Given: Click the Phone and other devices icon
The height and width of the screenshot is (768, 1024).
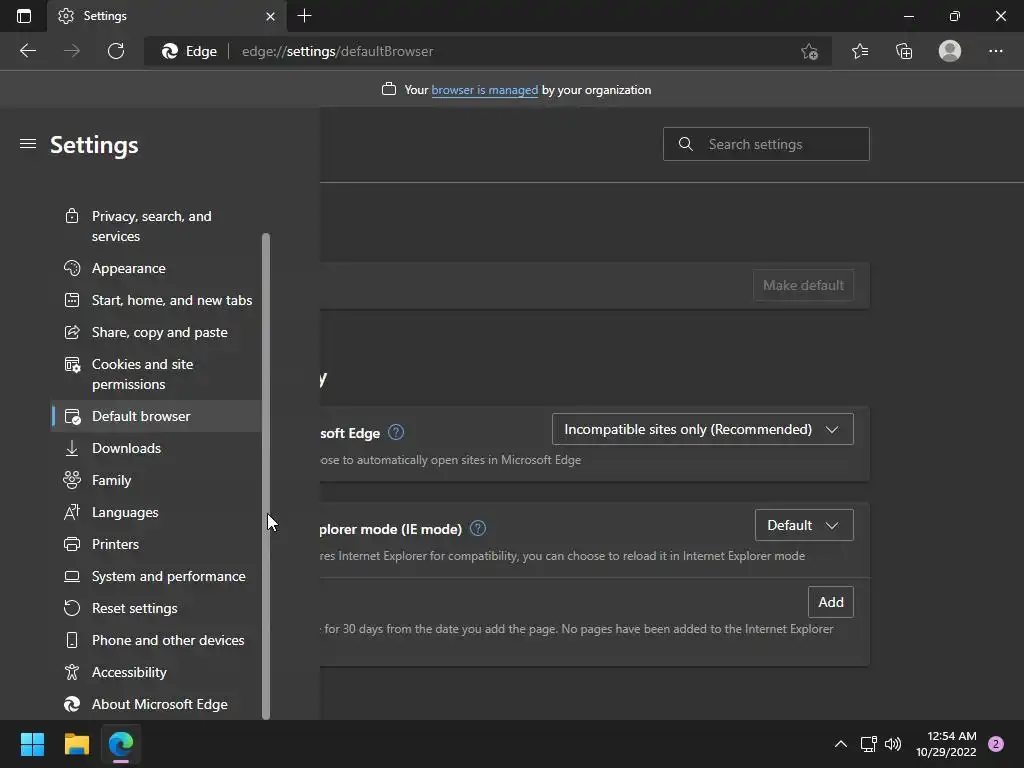Looking at the screenshot, I should pyautogui.click(x=72, y=641).
